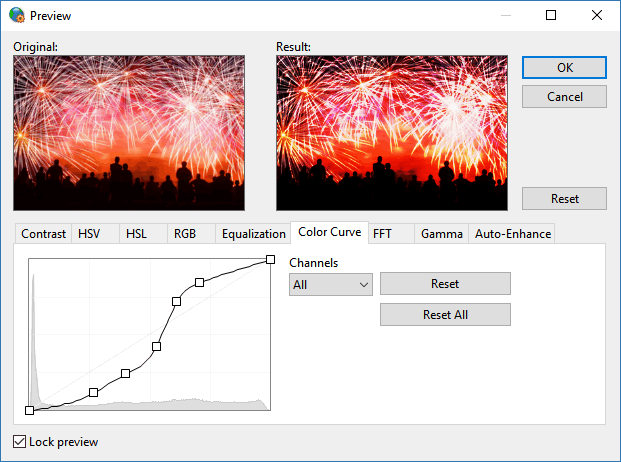
Task: Select the RGB tab
Action: [x=185, y=234]
